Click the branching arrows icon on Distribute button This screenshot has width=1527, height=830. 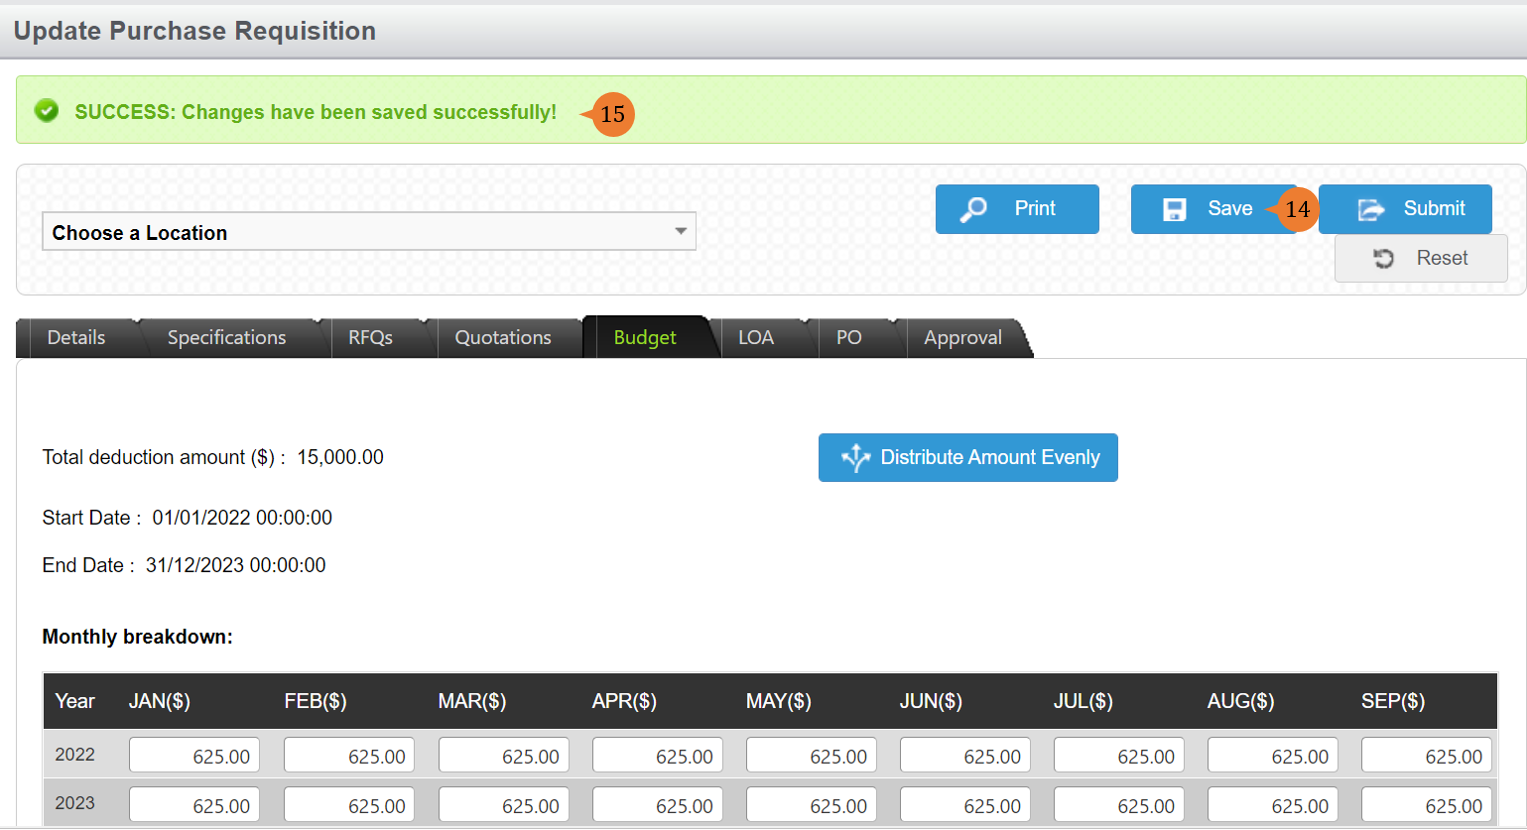(x=855, y=457)
